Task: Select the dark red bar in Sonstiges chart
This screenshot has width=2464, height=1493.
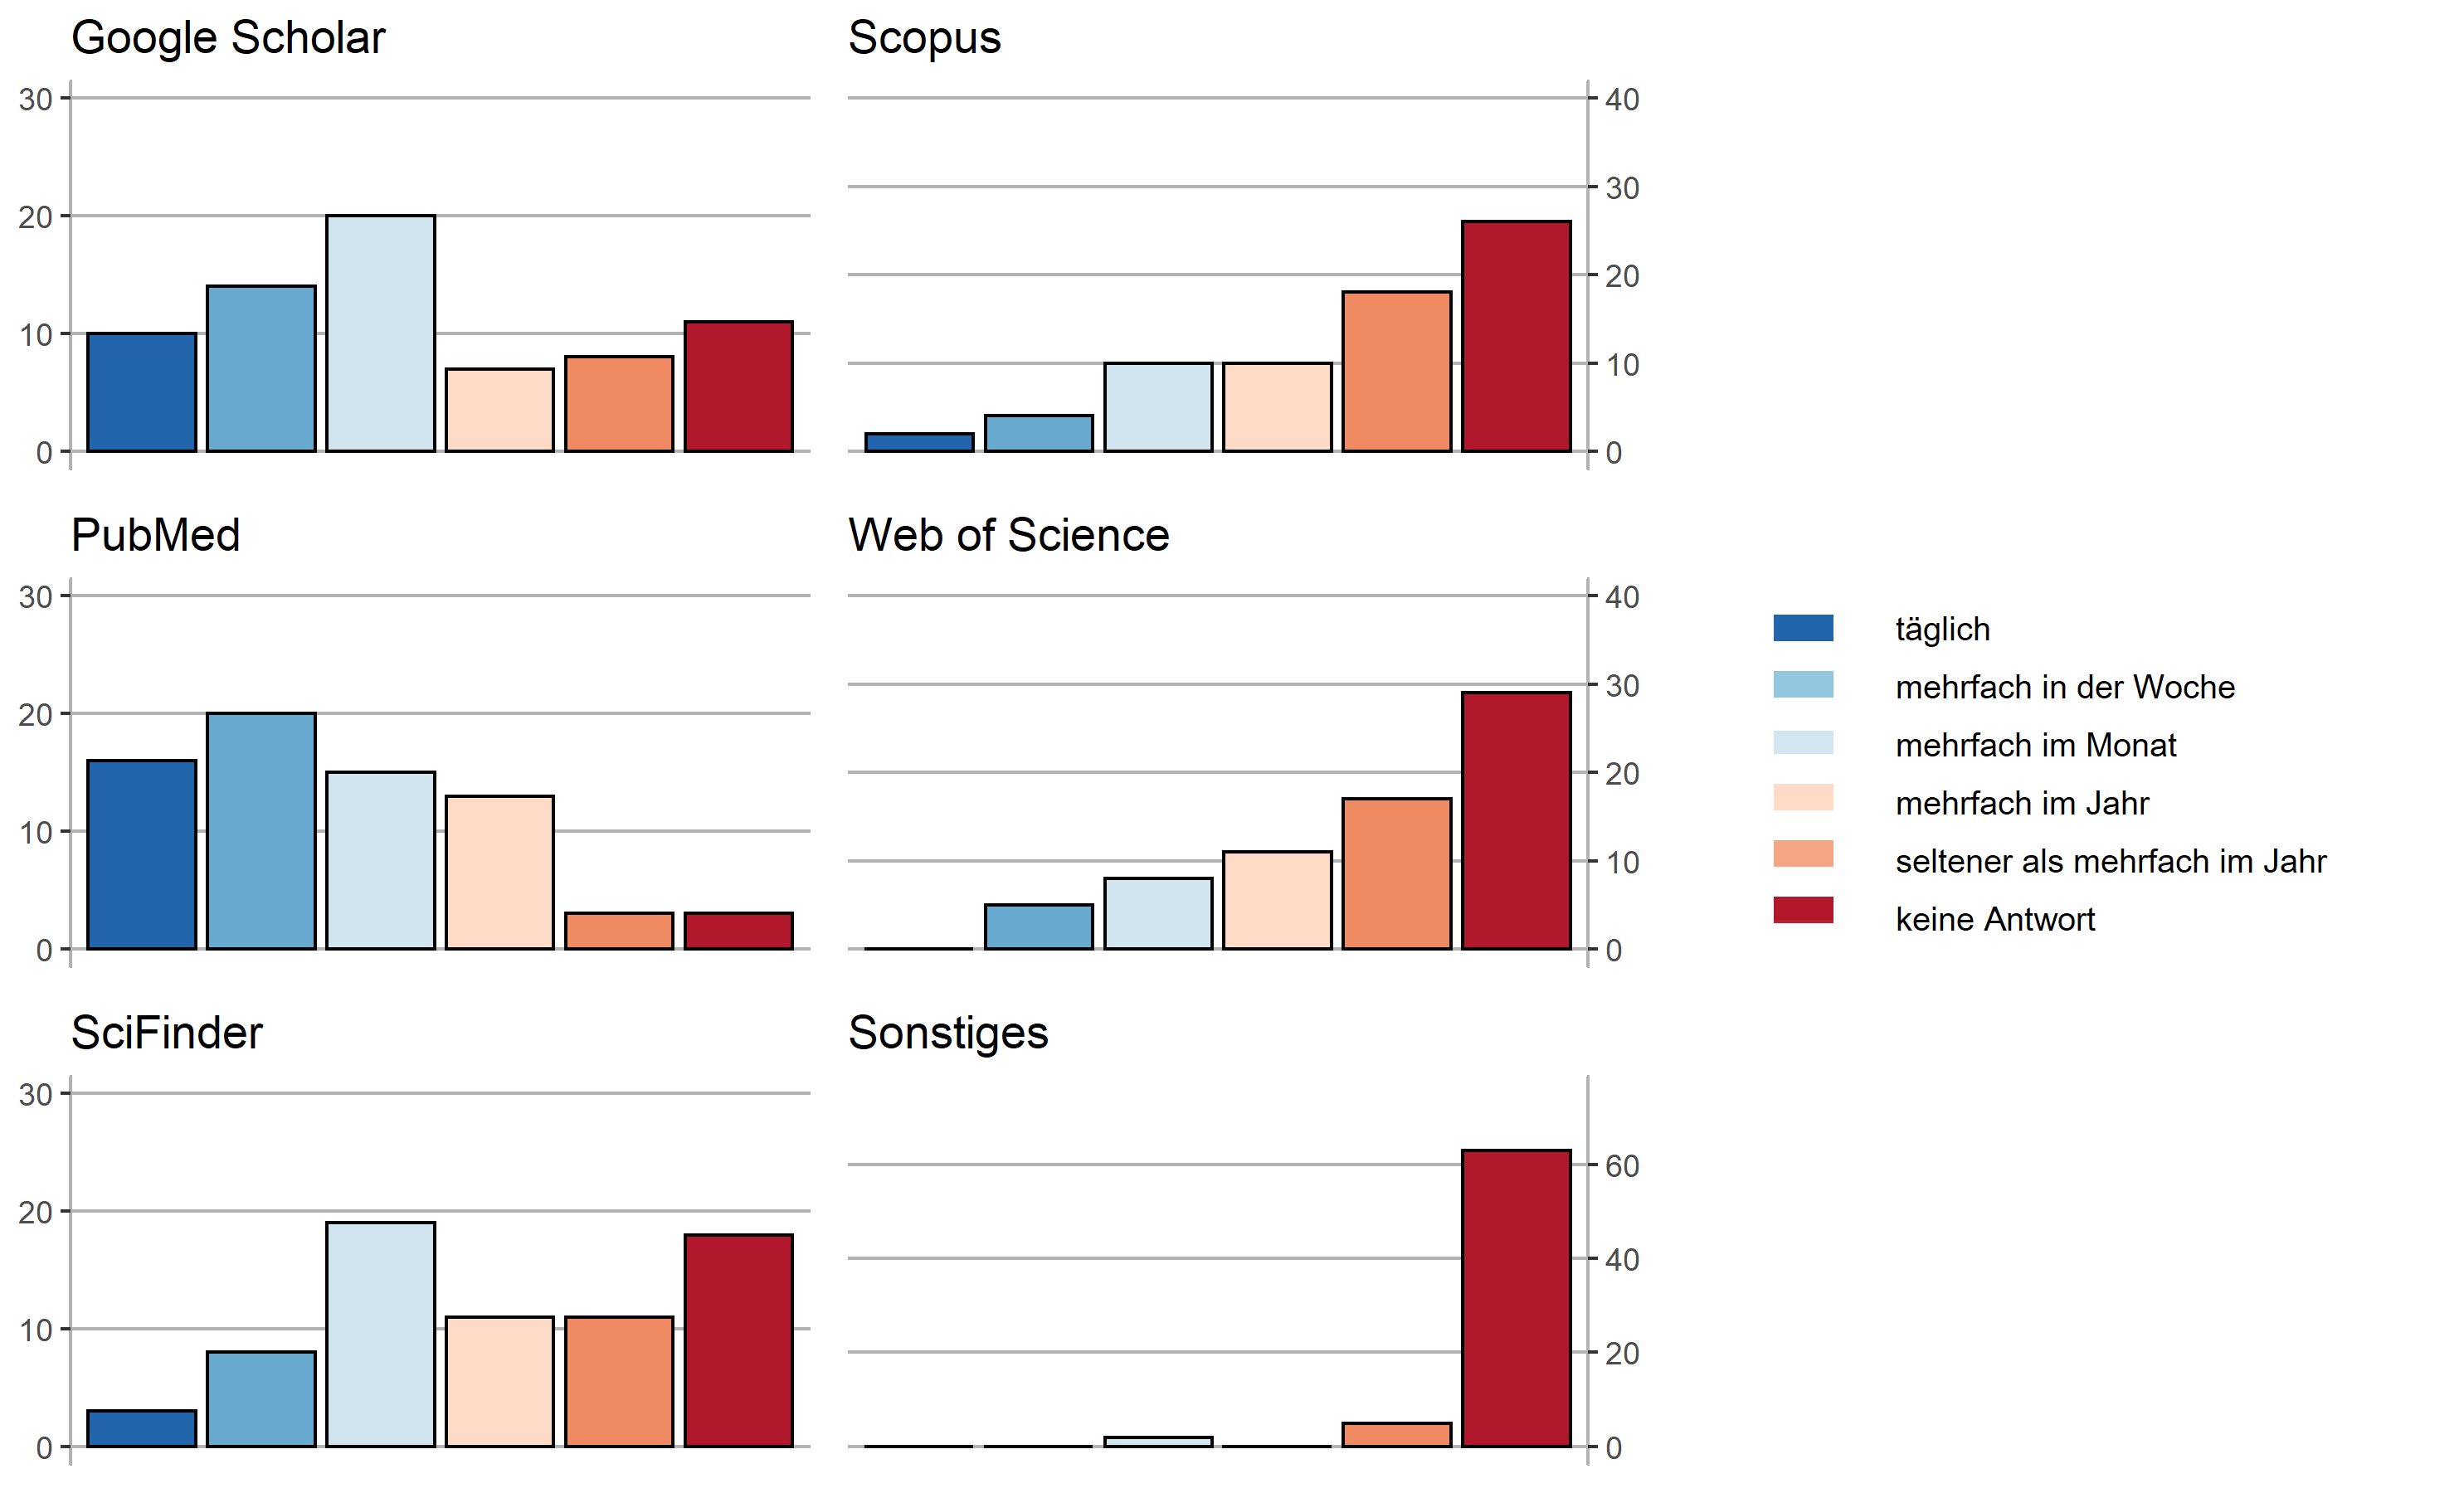Action: pyautogui.click(x=1516, y=1298)
